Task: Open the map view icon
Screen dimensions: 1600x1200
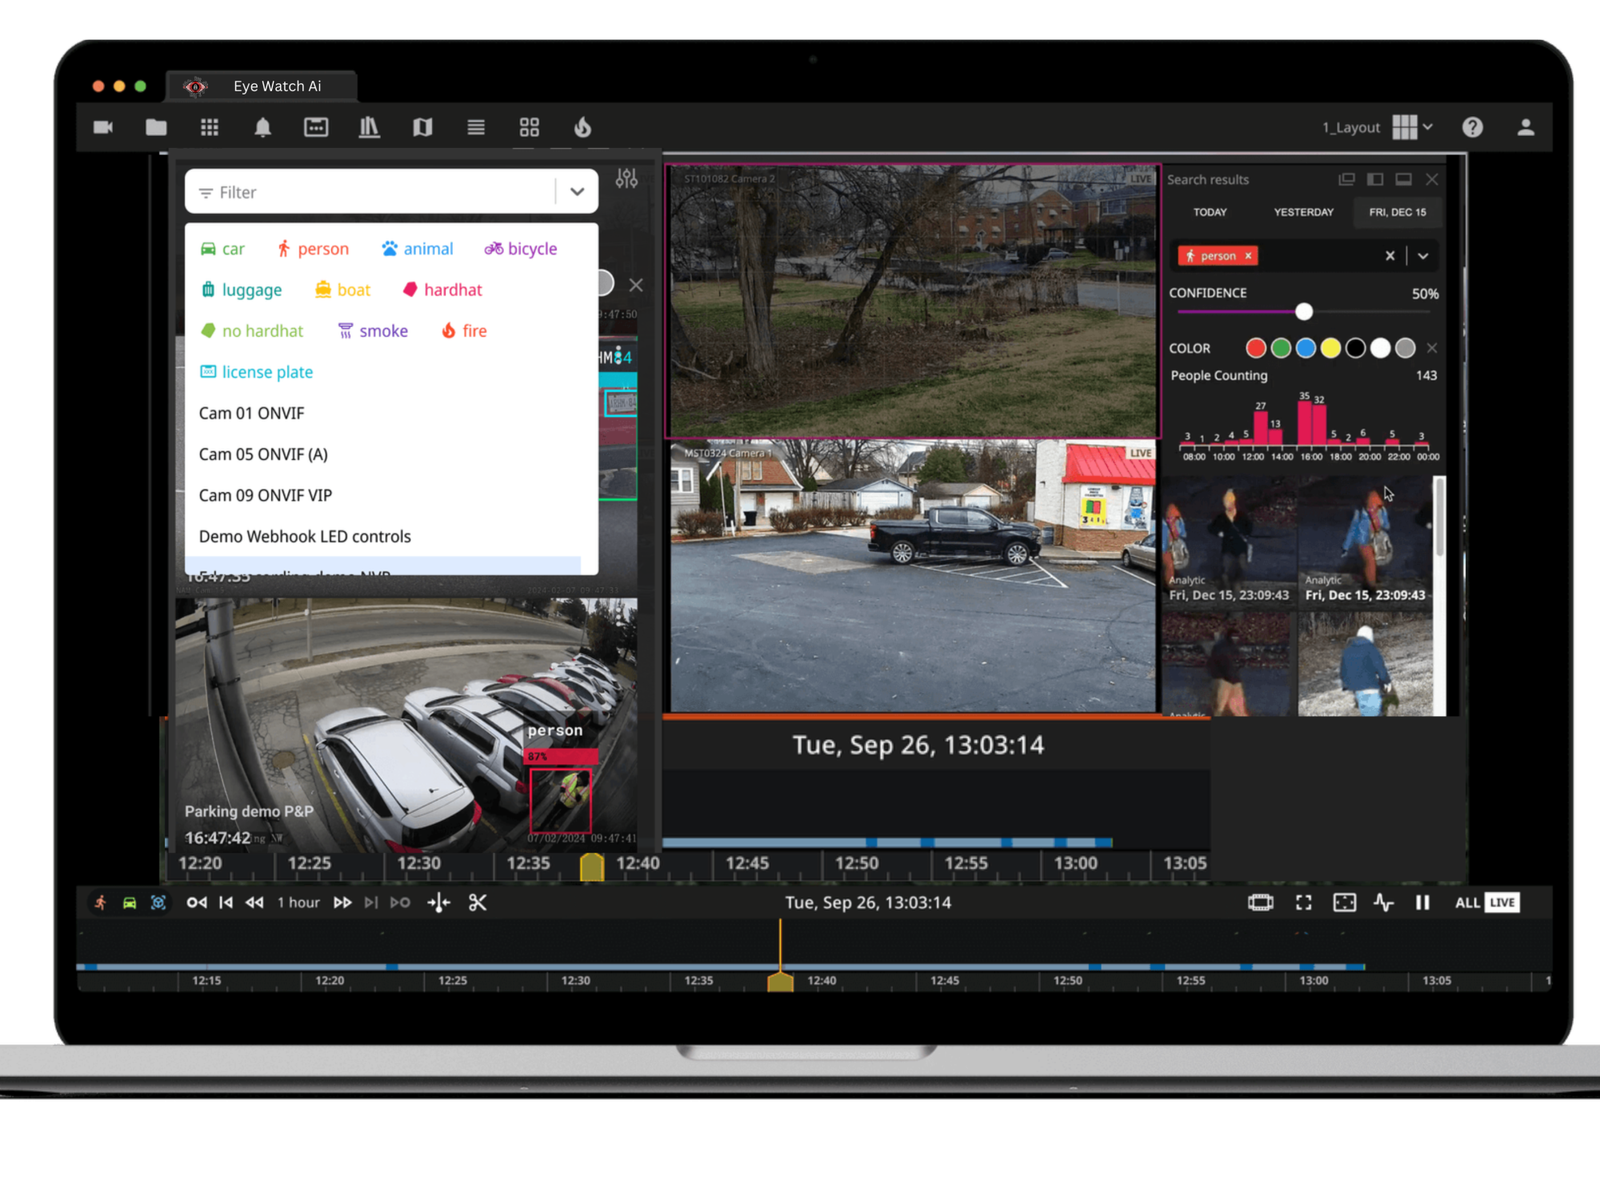Action: pos(423,127)
